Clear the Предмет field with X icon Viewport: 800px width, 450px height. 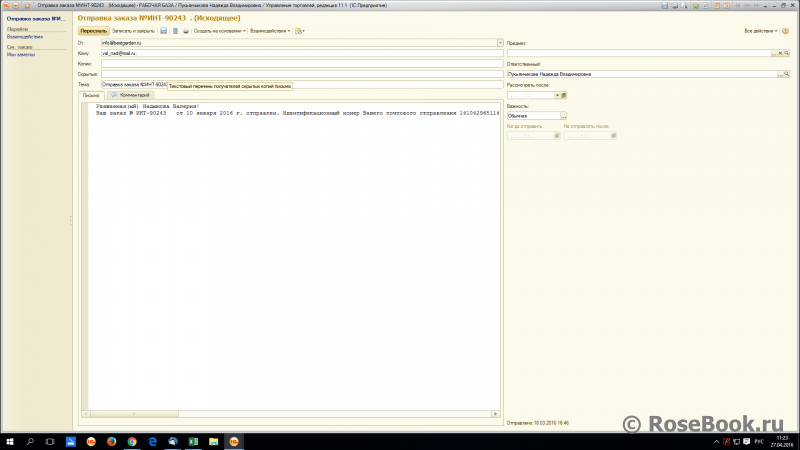tap(780, 53)
